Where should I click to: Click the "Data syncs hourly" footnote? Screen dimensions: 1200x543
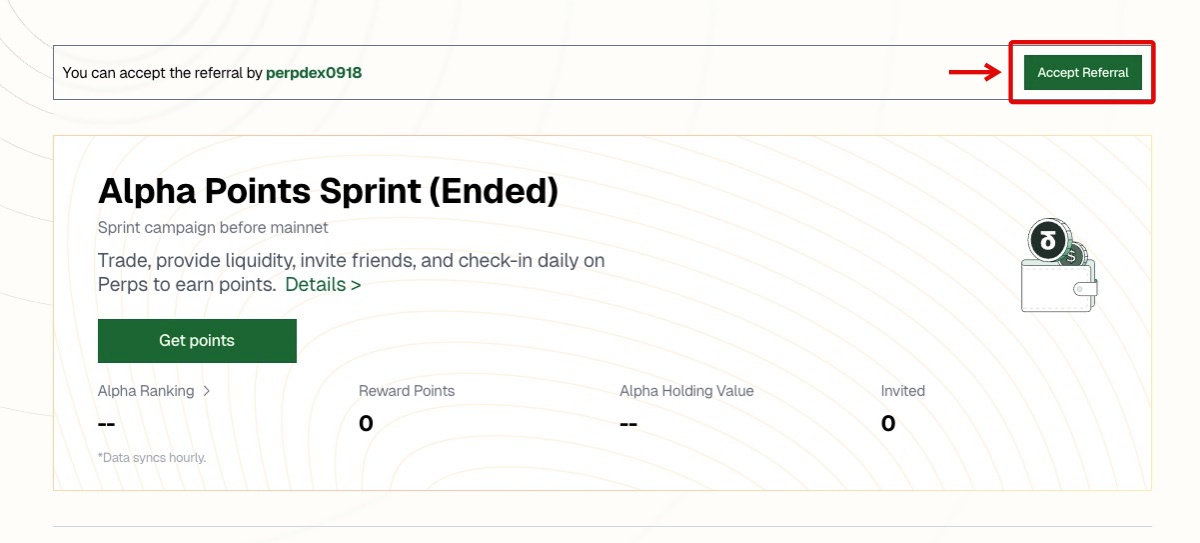click(152, 458)
